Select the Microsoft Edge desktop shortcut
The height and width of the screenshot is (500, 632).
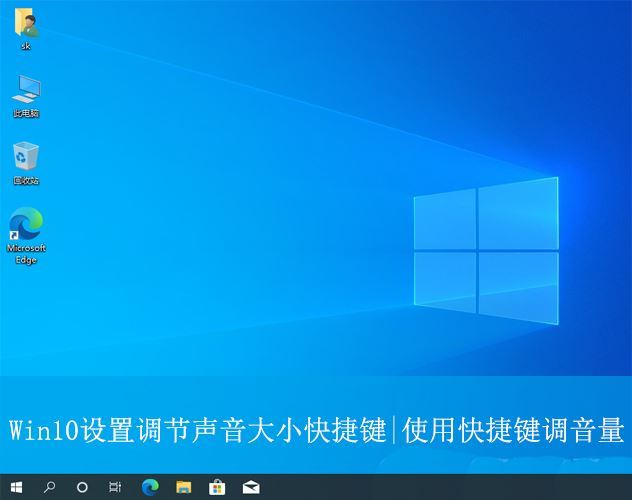click(x=26, y=223)
